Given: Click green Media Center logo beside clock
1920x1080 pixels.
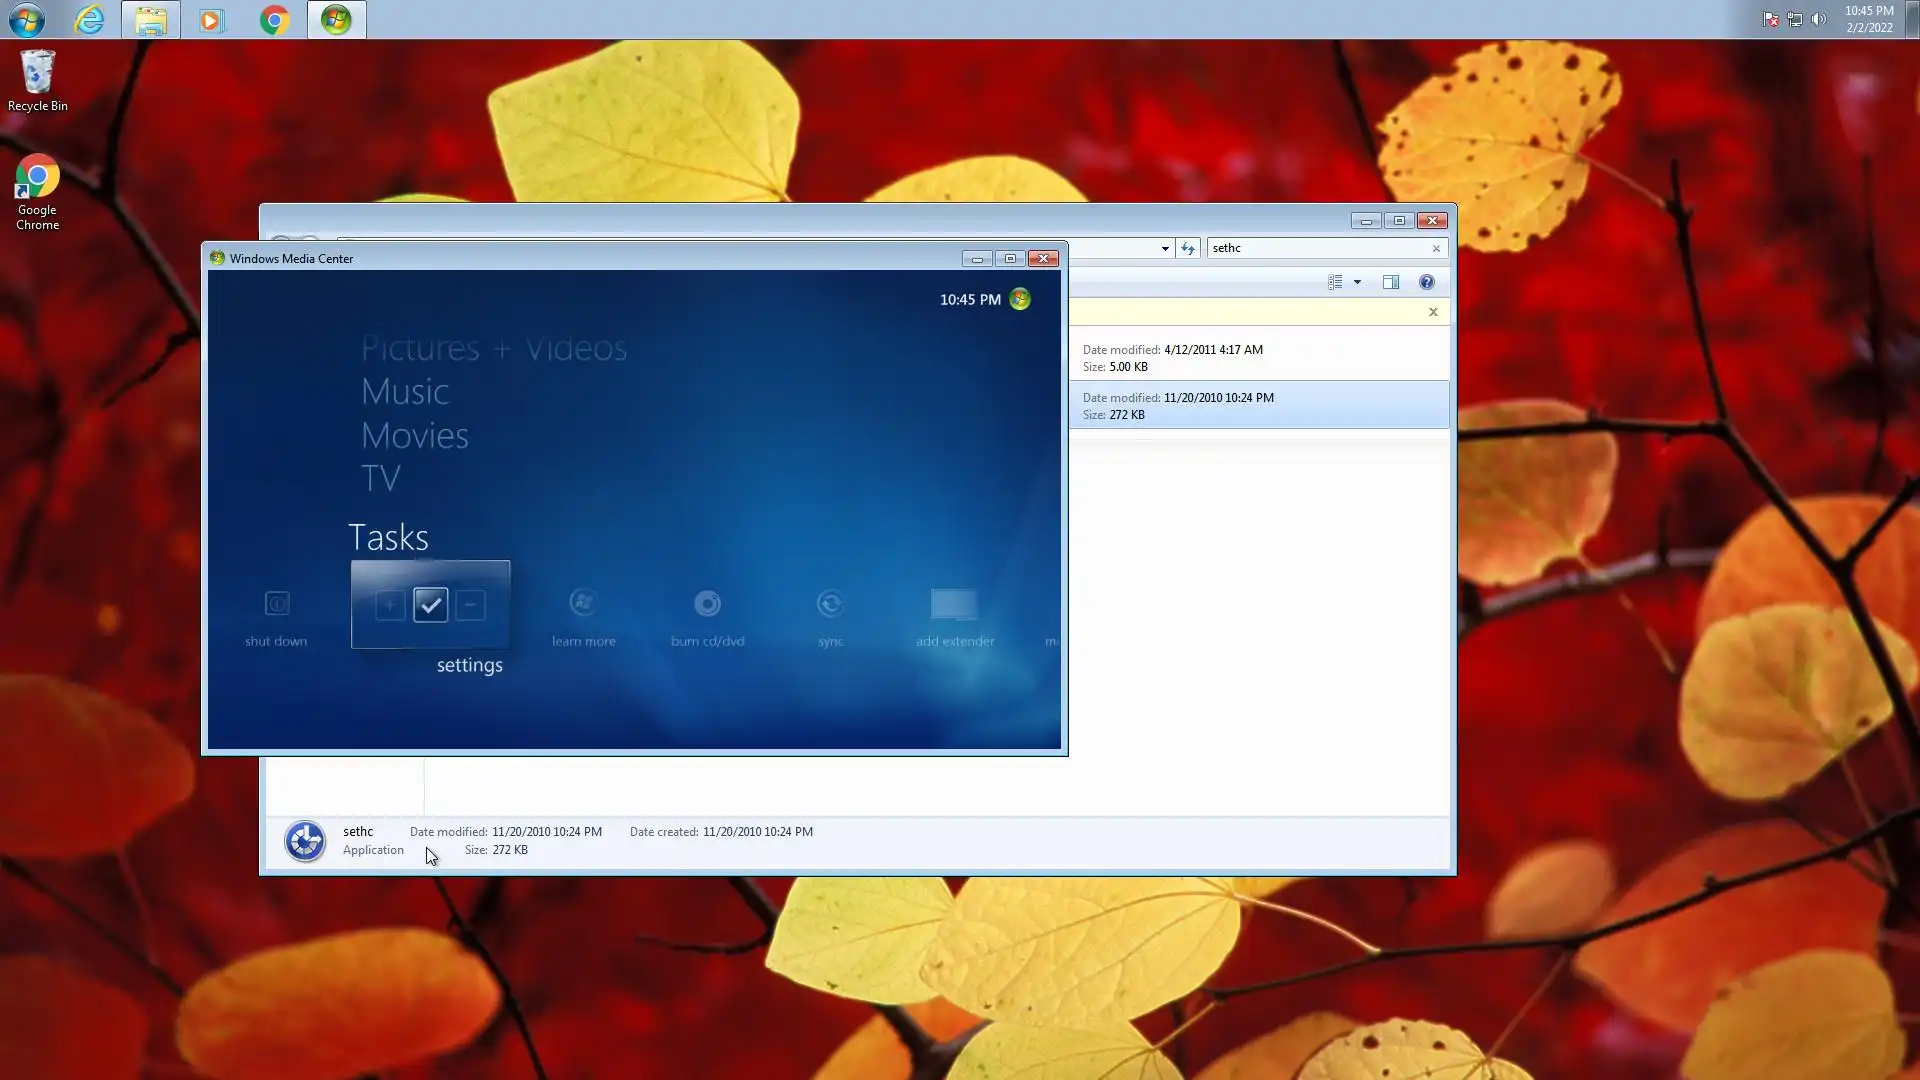Looking at the screenshot, I should point(1020,299).
